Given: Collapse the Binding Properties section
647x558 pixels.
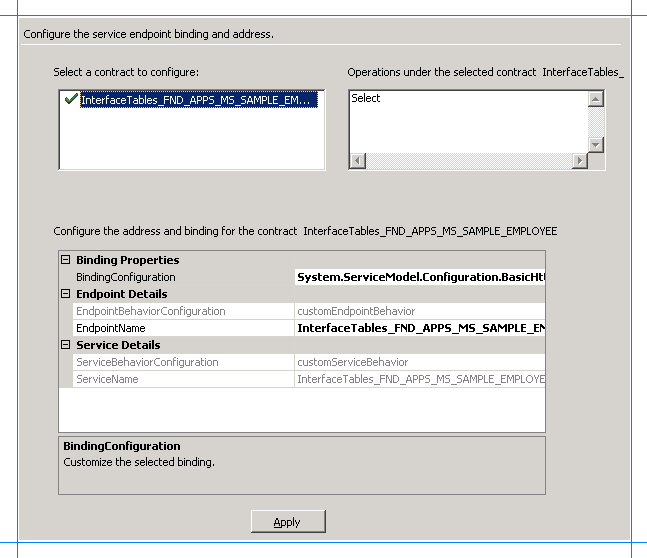Looking at the screenshot, I should pyautogui.click(x=65, y=260).
